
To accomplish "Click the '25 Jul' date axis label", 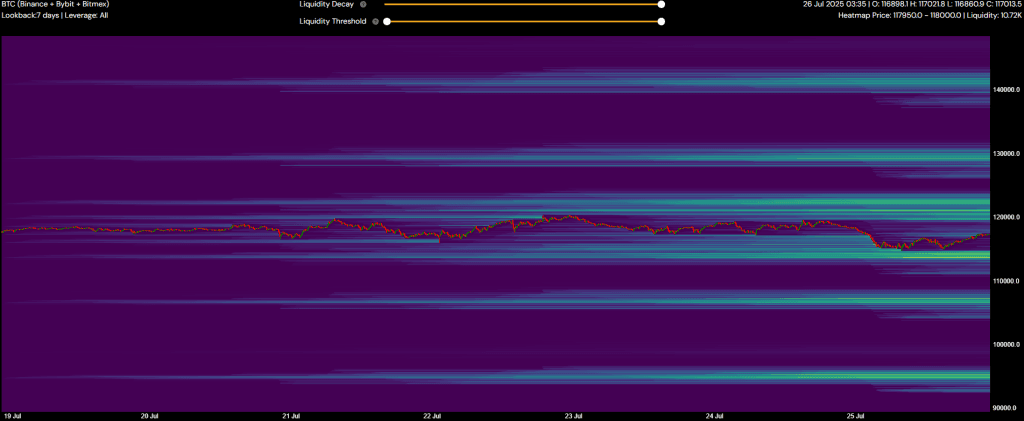I will (856, 415).
